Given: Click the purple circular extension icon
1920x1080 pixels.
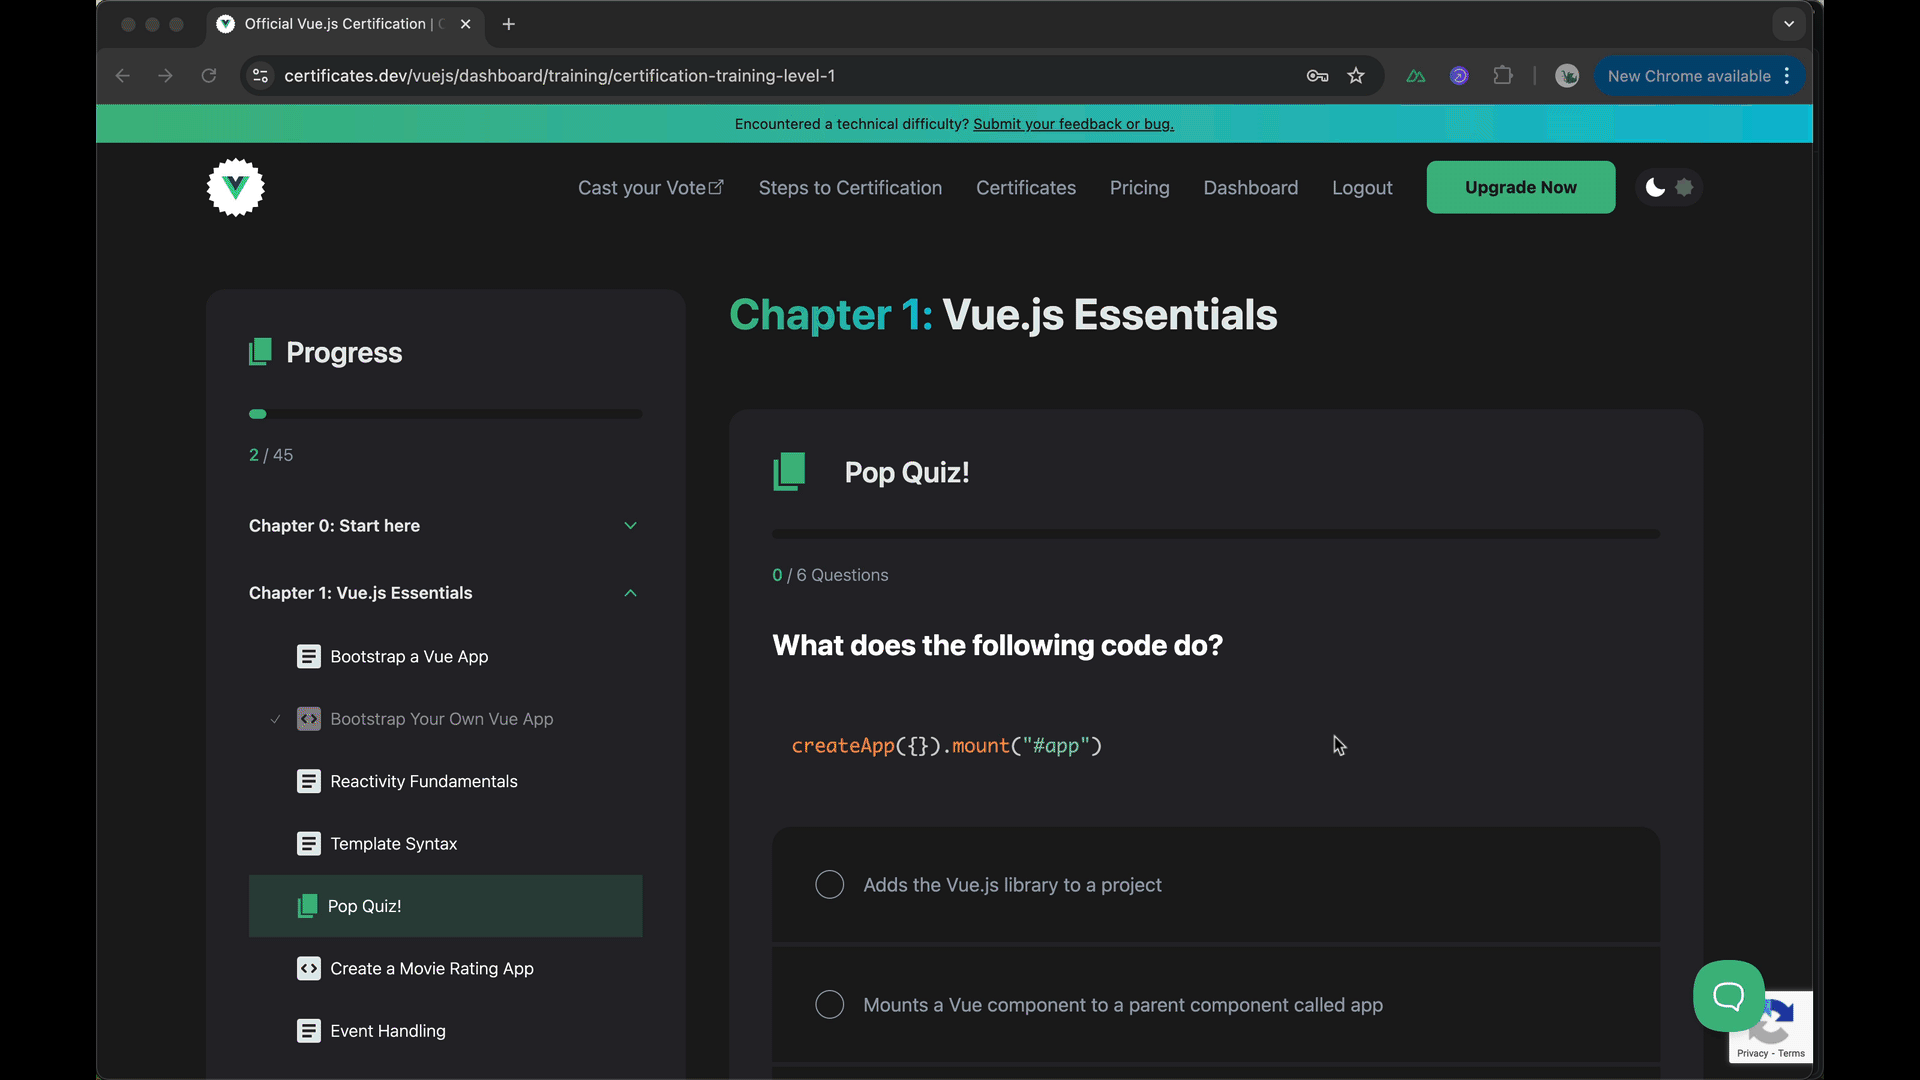Looking at the screenshot, I should [1459, 76].
